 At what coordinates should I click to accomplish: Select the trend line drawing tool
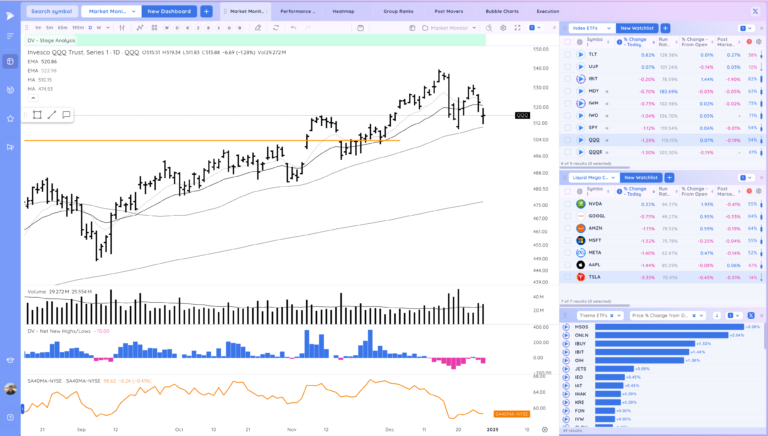coord(51,115)
